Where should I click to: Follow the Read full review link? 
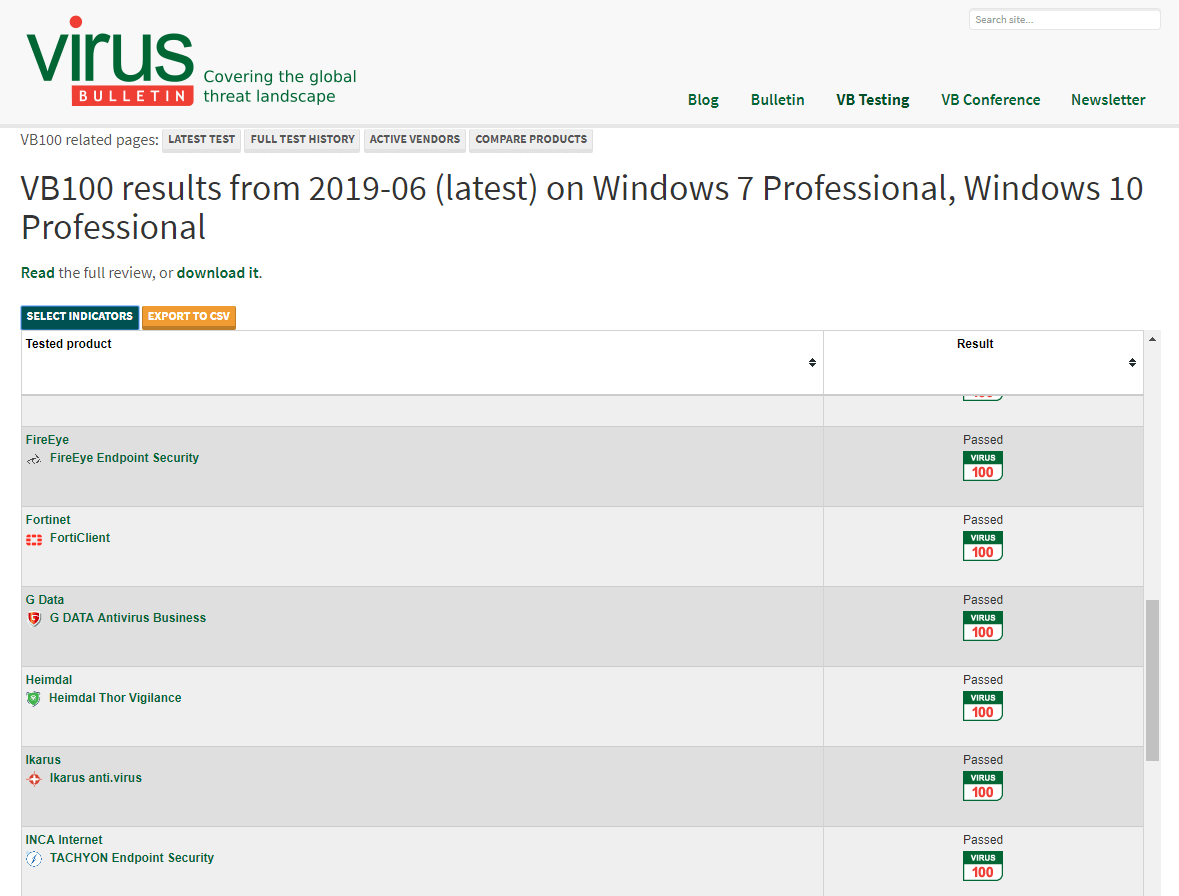38,273
